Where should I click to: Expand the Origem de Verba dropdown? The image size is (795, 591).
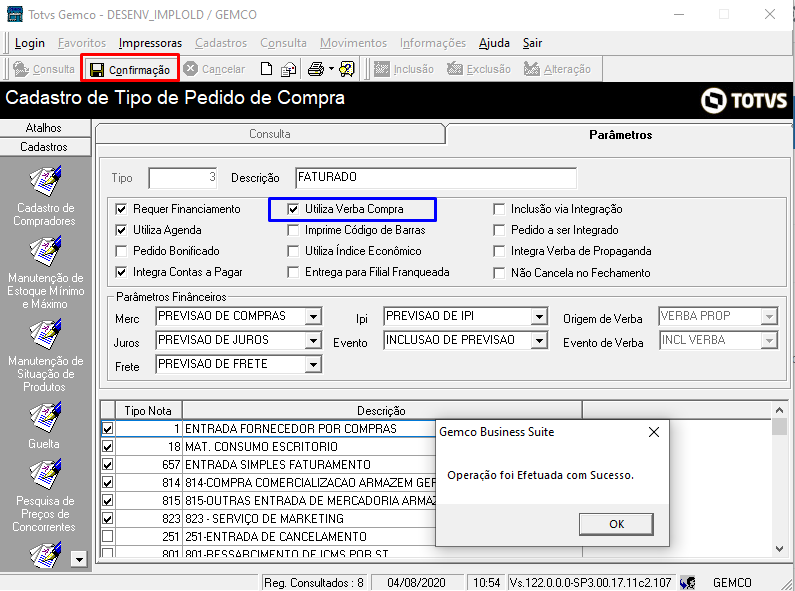pyautogui.click(x=769, y=316)
